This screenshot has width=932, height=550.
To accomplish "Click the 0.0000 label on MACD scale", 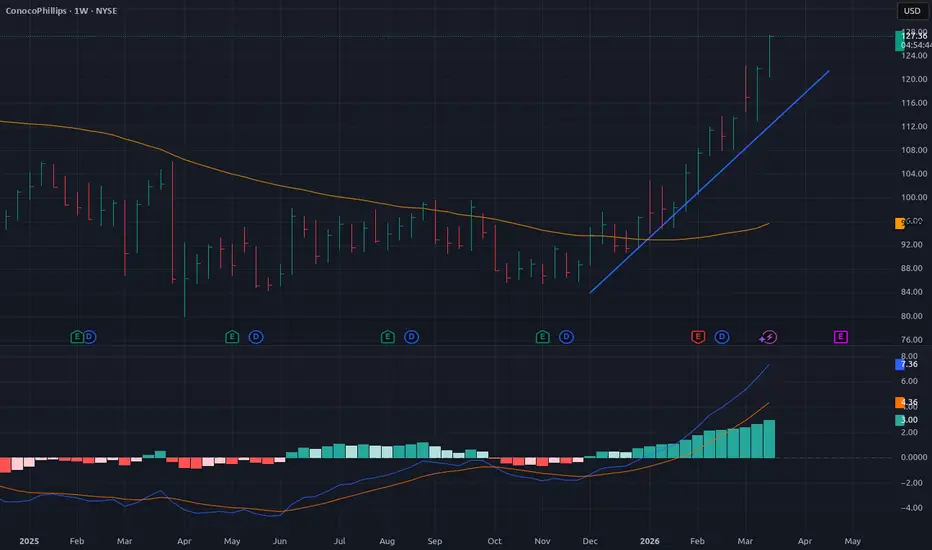I will pos(914,457).
